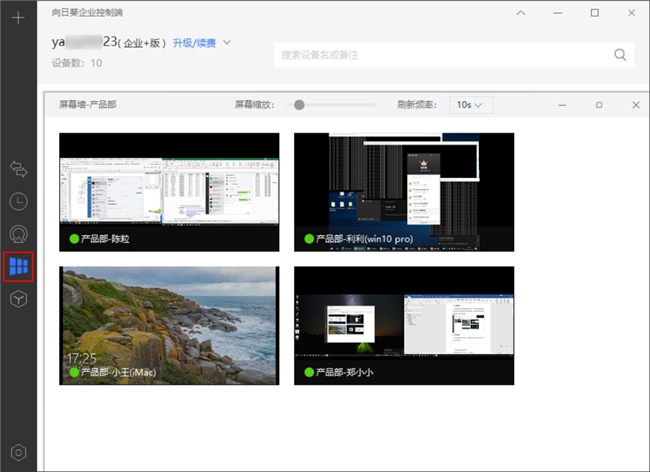Open 产品部-小王(iMac) screen thumbnail
Image resolution: width=650 pixels, height=472 pixels.
(169, 325)
